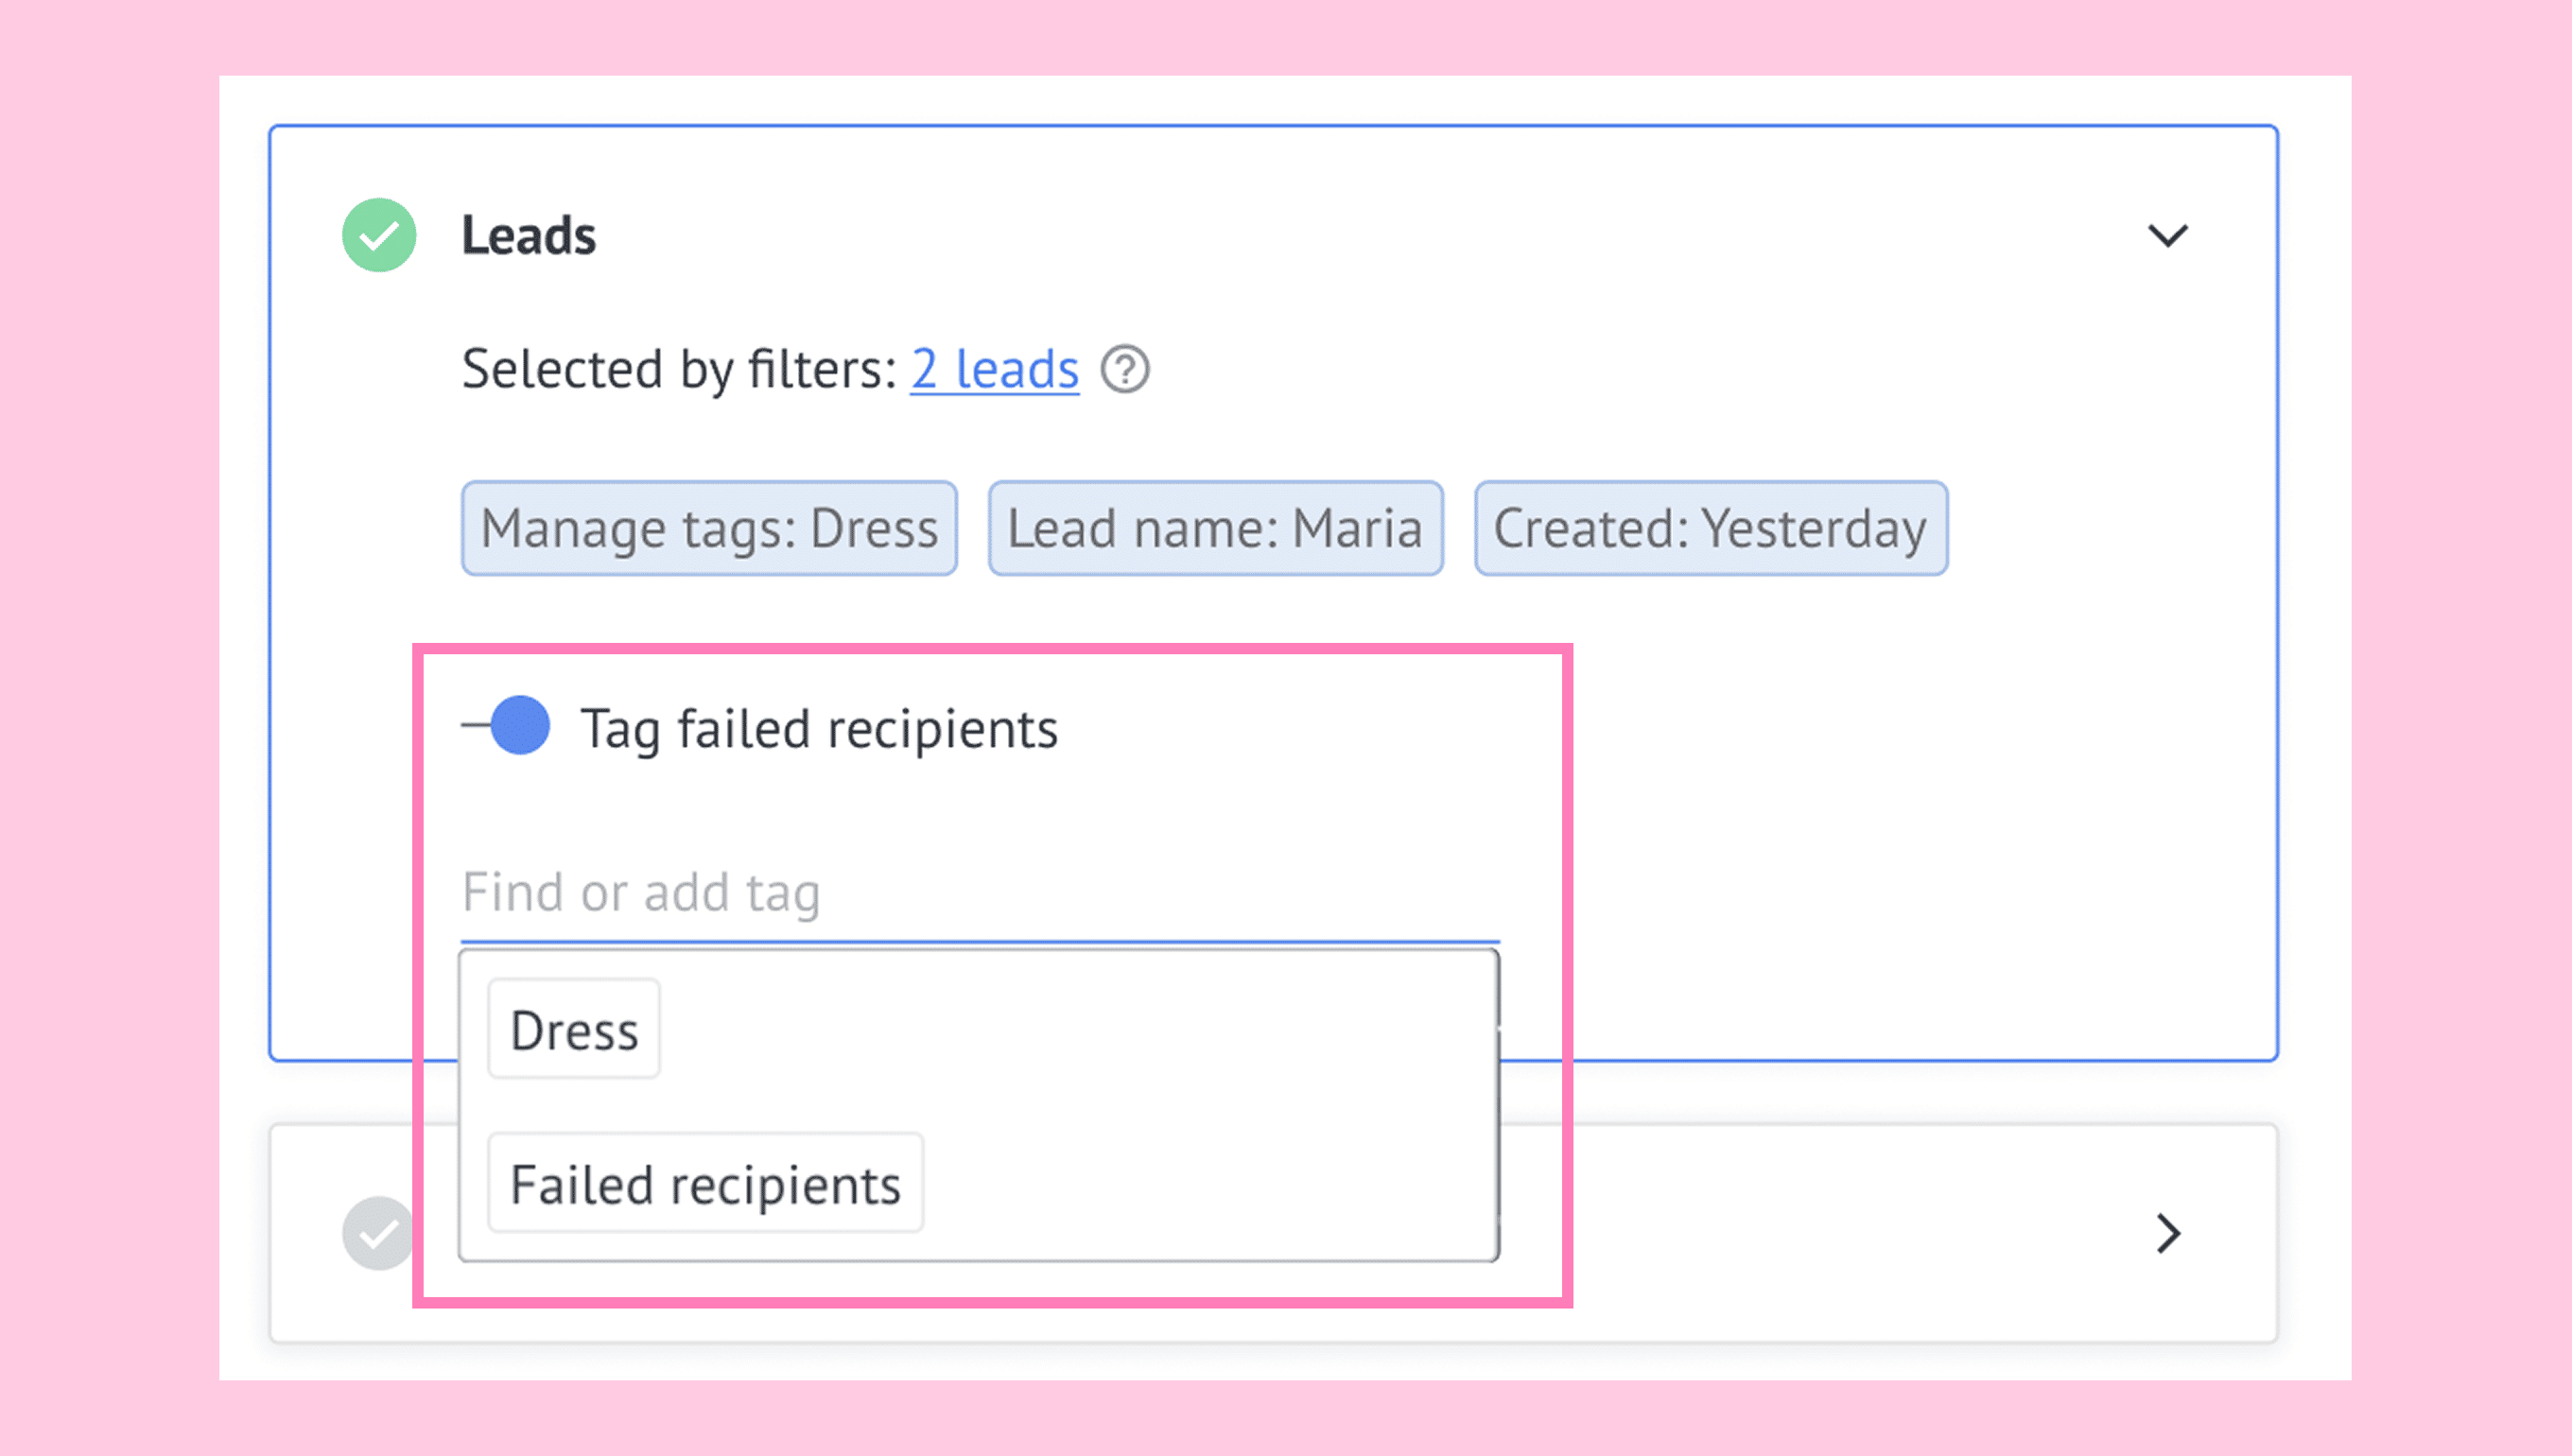Click the Manage tags: Dress filter chip
The height and width of the screenshot is (1456, 2572).
pyautogui.click(x=709, y=528)
